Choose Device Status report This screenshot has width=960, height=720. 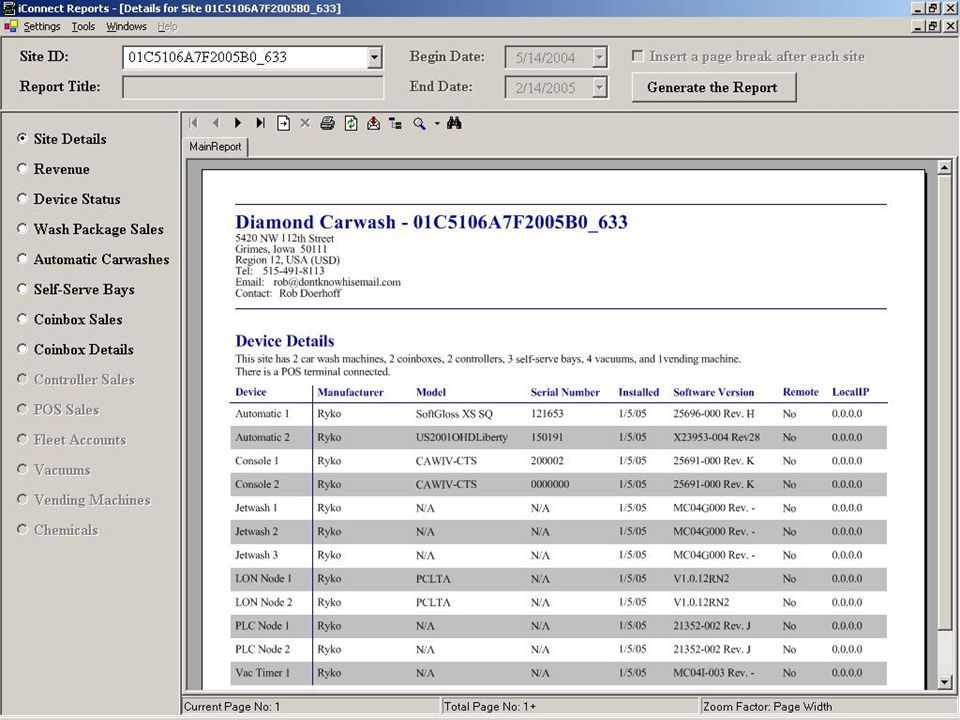pyautogui.click(x=23, y=198)
